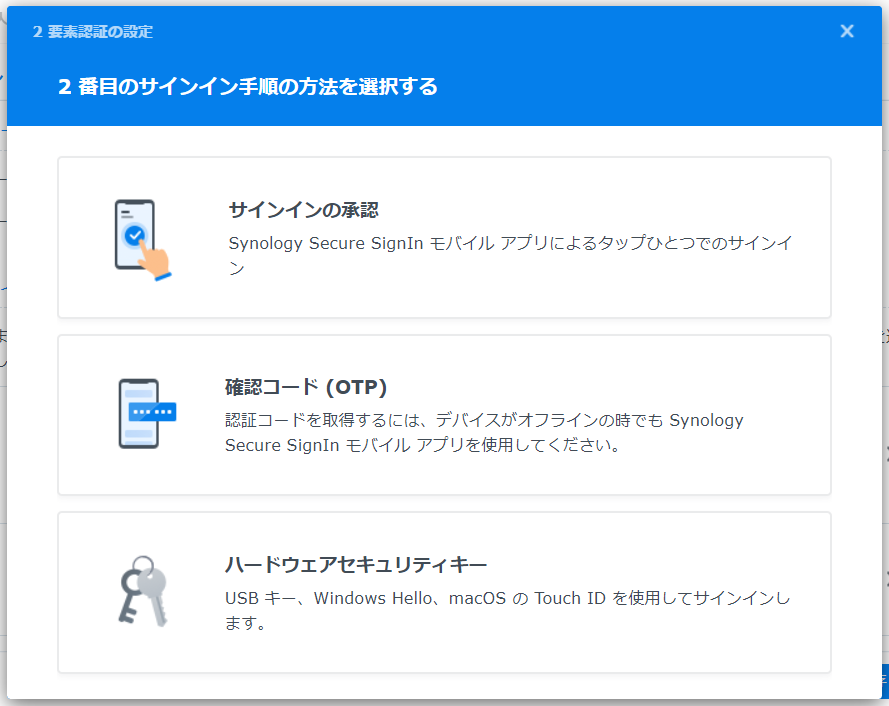The height and width of the screenshot is (706, 889).
Task: Click the ハードウェアセキュリティキー heading text
Action: tap(356, 565)
